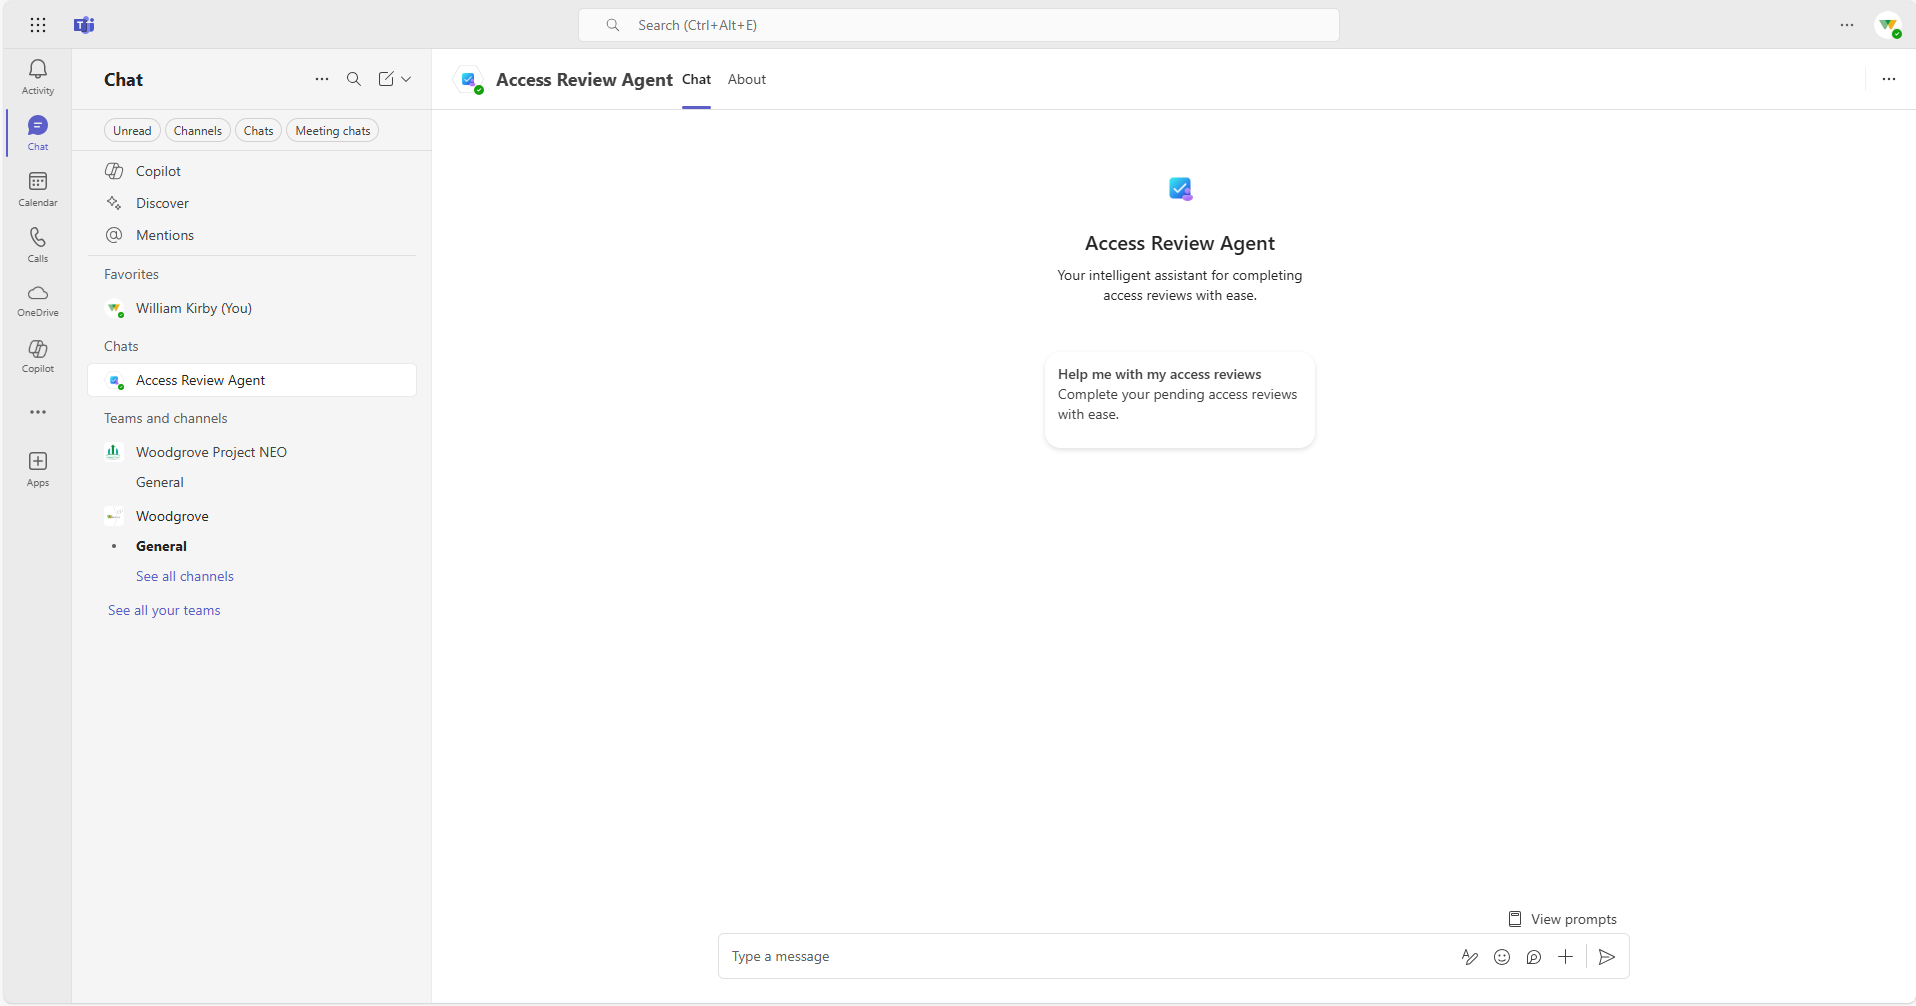Expand the new chat options dropdown
The height and width of the screenshot is (1006, 1916).
point(406,79)
